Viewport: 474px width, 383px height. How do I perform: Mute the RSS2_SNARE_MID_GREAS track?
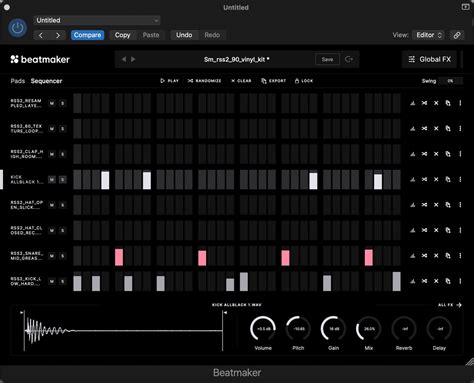click(52, 256)
